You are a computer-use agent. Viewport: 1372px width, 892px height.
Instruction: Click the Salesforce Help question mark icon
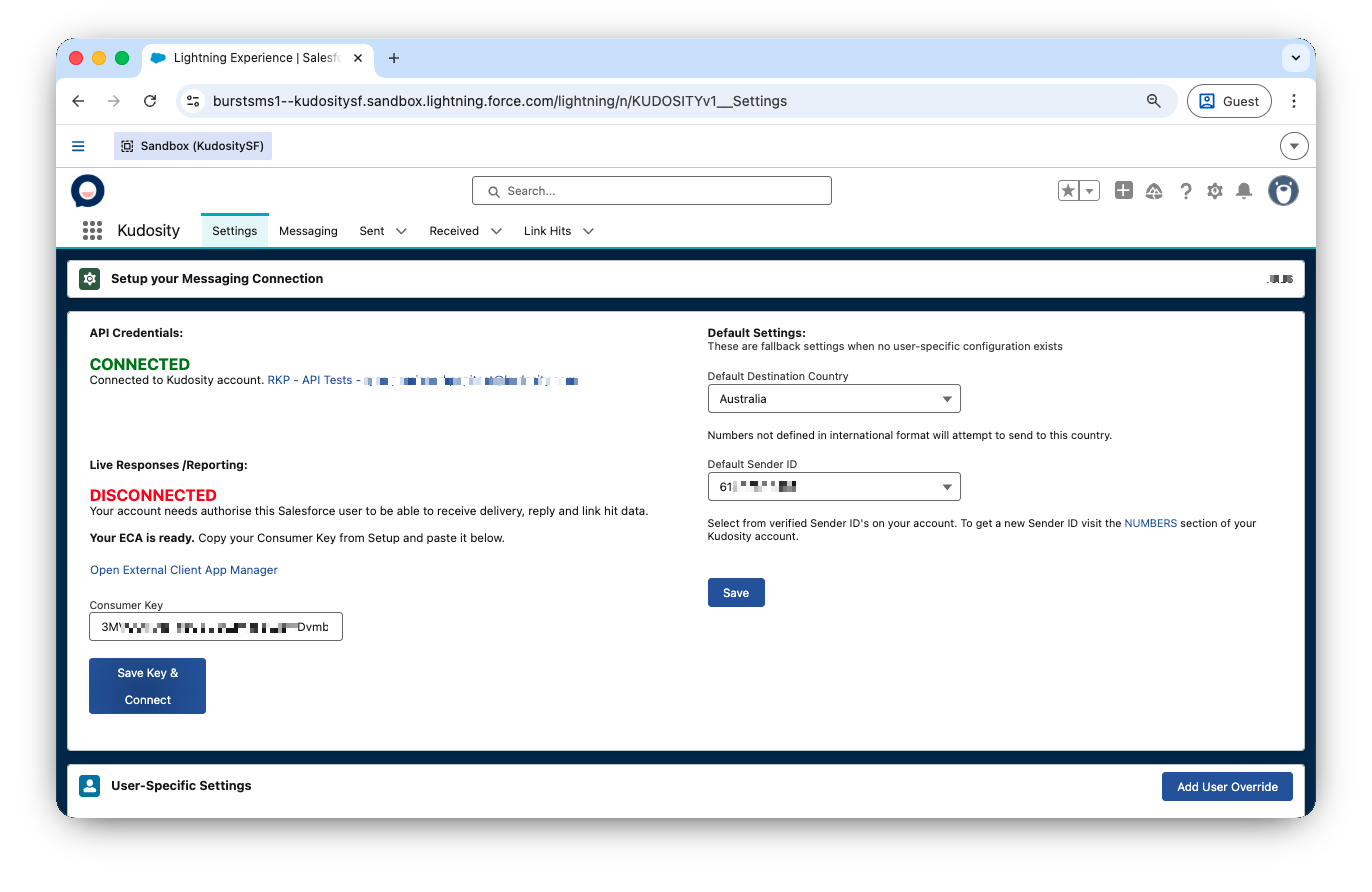(x=1185, y=191)
